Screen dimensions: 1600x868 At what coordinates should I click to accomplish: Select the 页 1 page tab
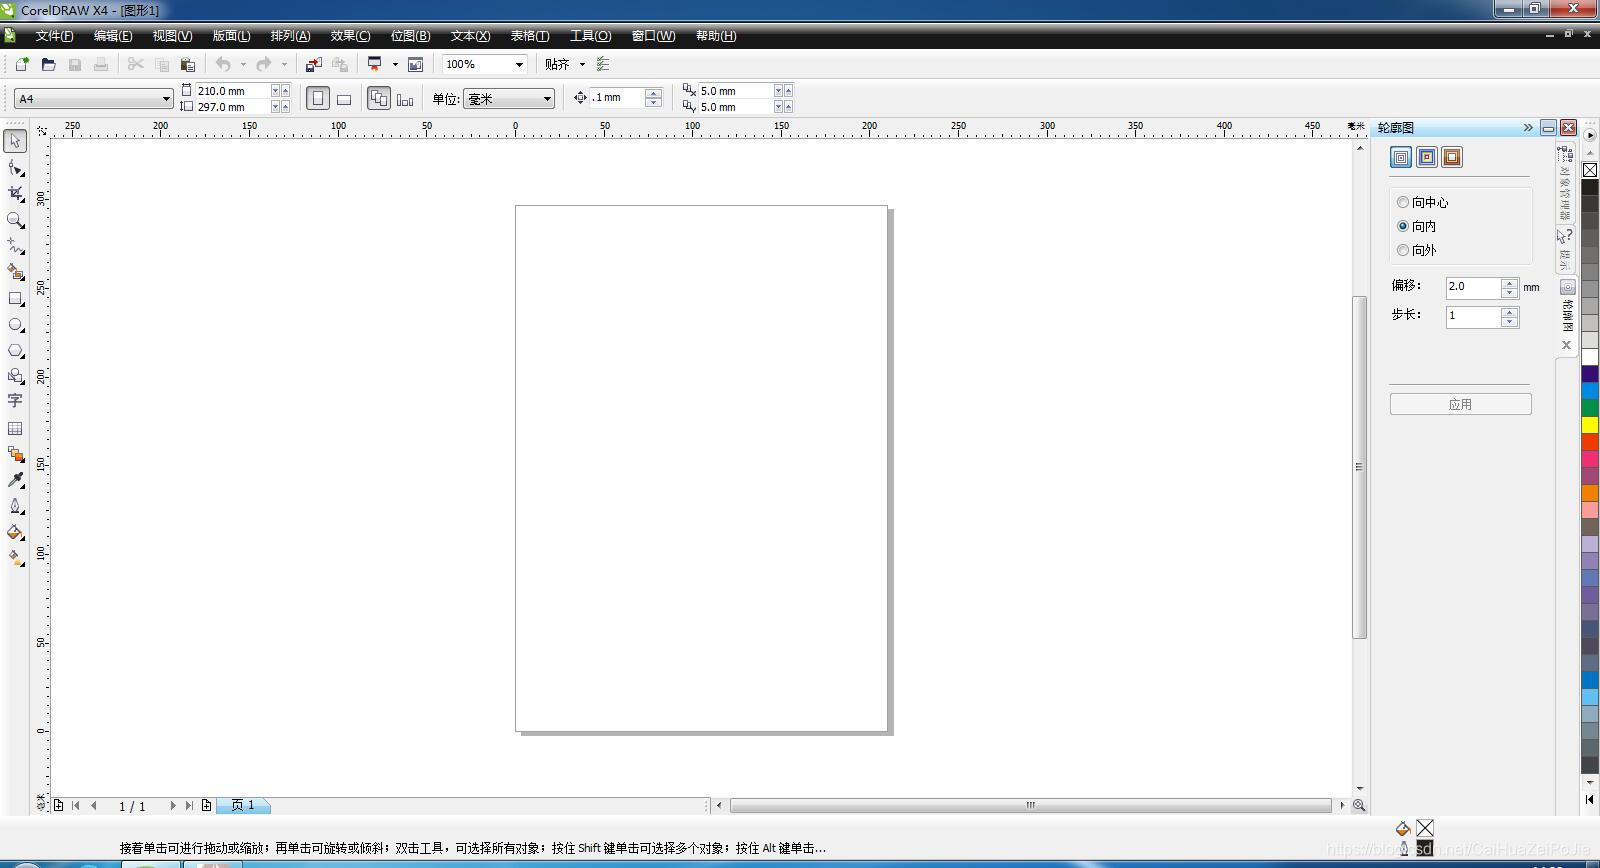243,805
